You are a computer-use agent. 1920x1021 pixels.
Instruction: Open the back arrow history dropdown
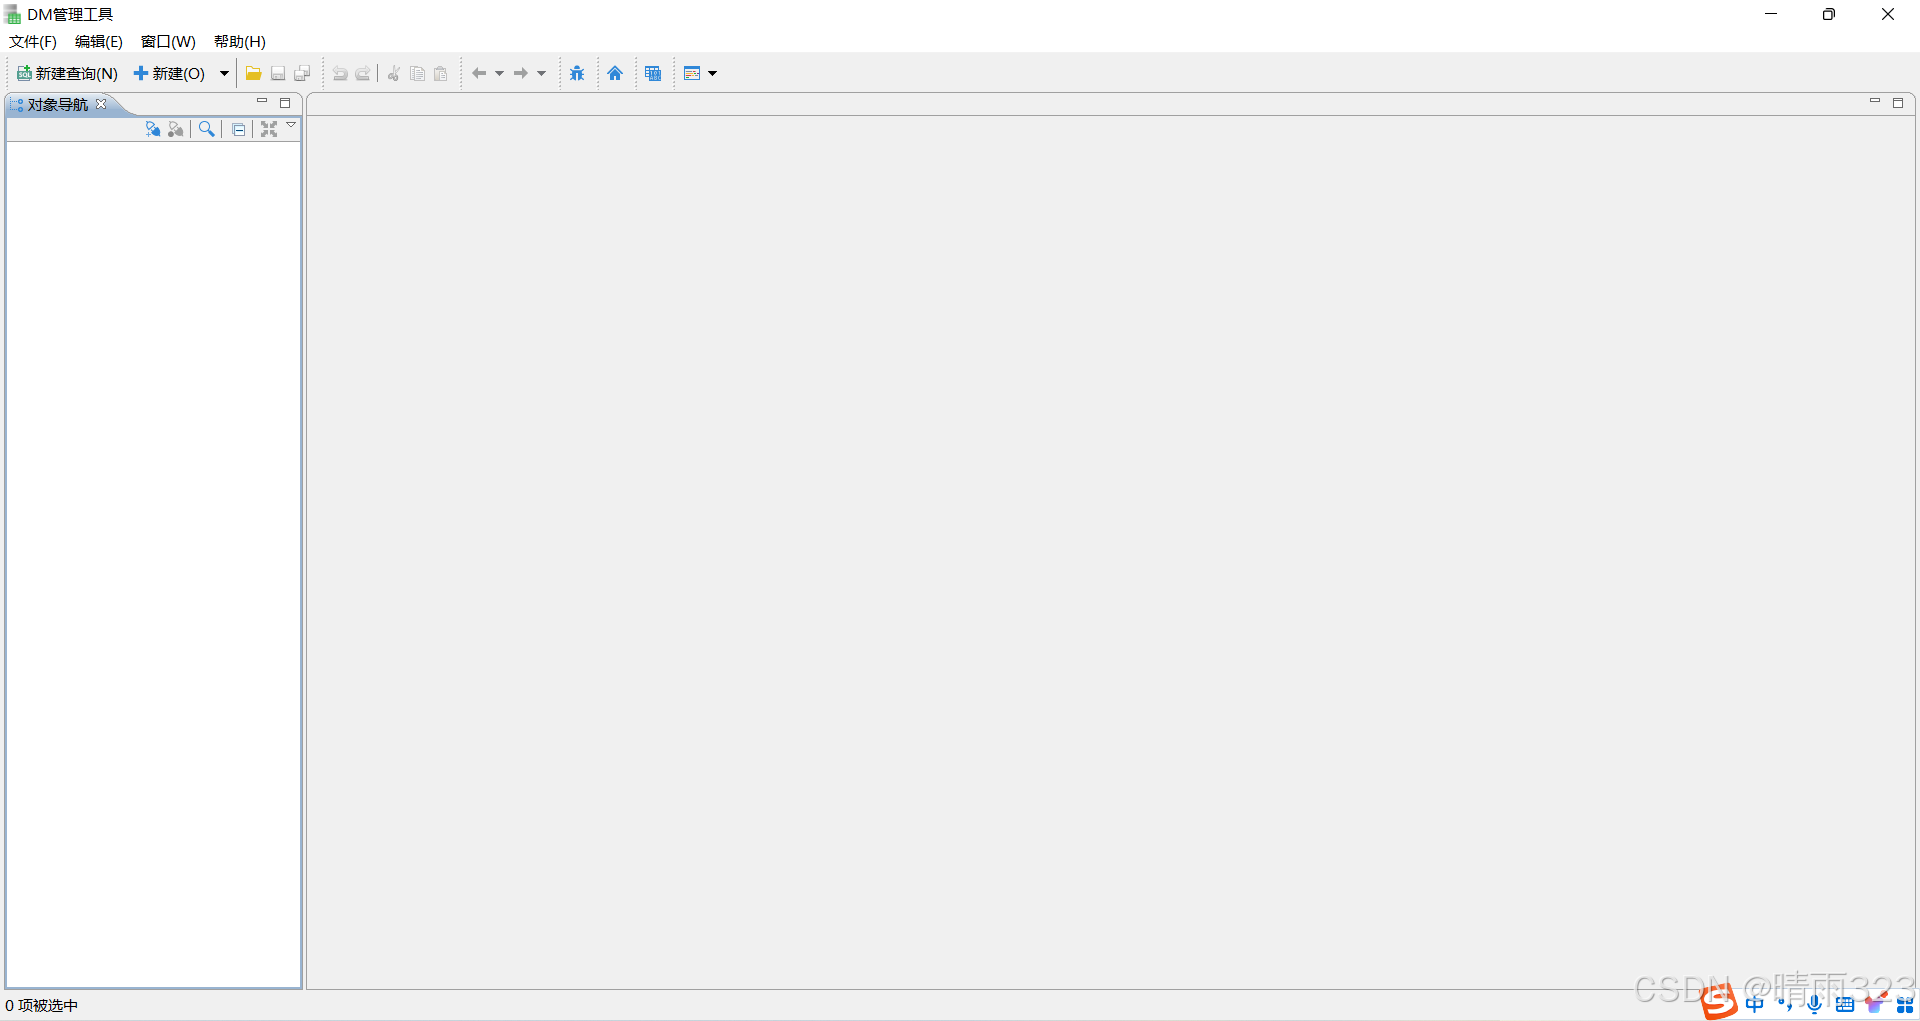point(499,73)
